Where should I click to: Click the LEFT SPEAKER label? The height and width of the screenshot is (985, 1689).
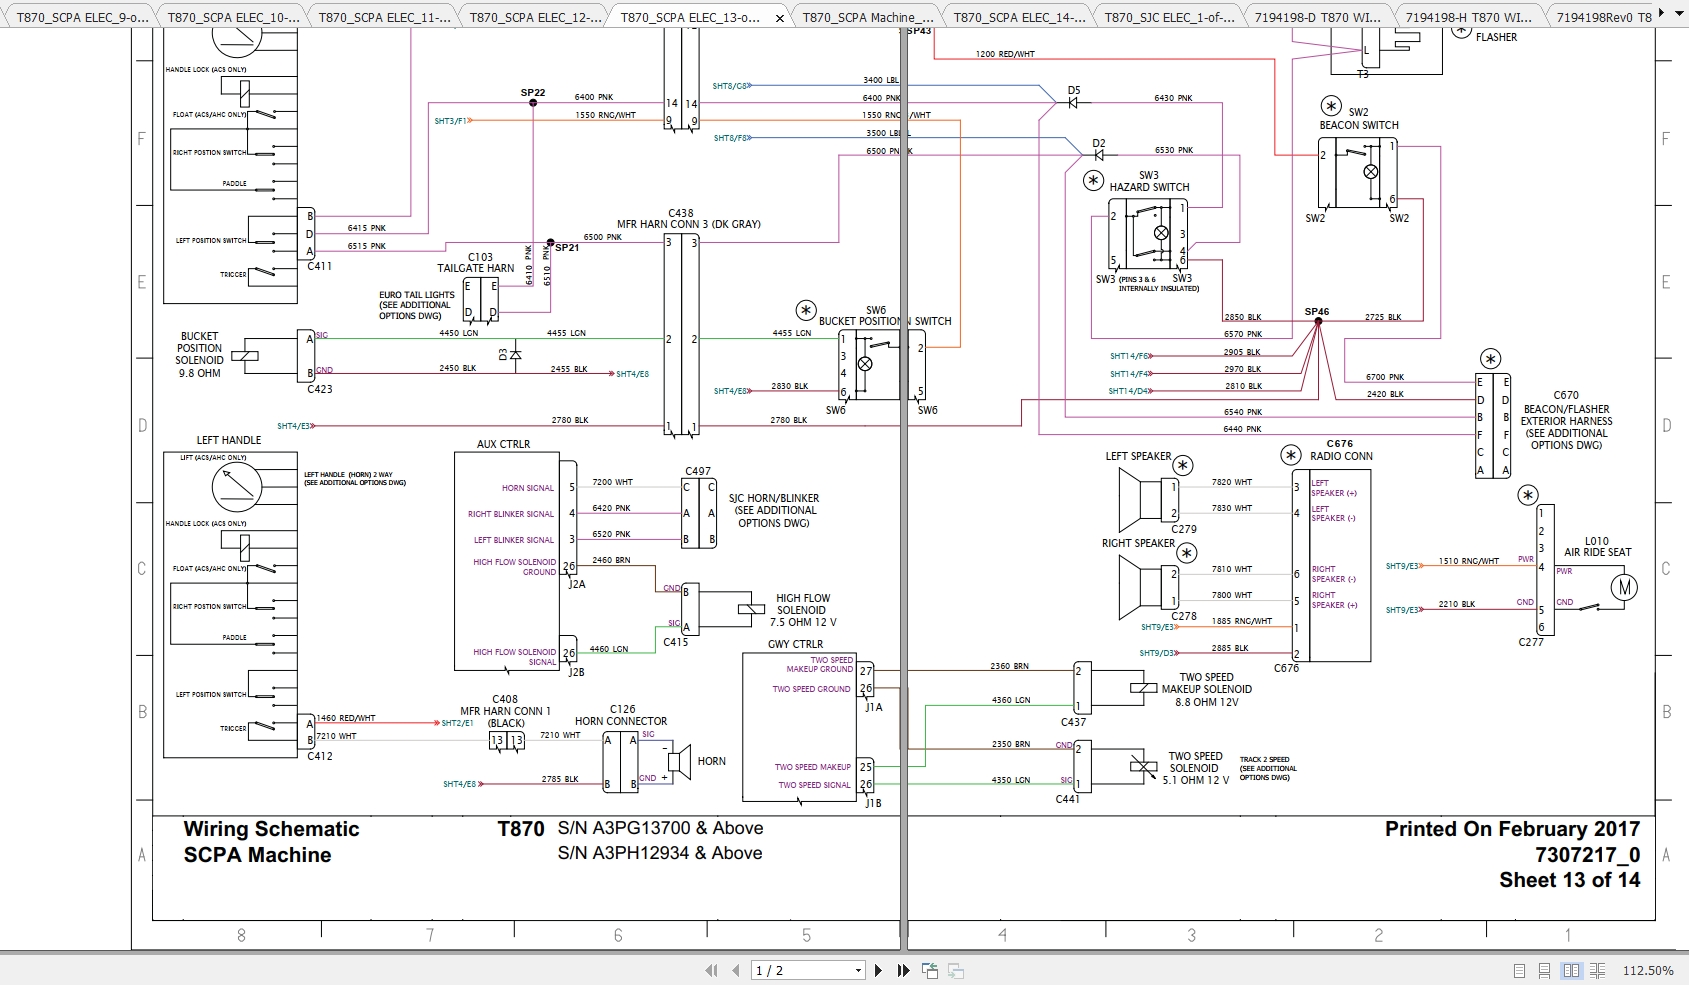[x=1138, y=456]
